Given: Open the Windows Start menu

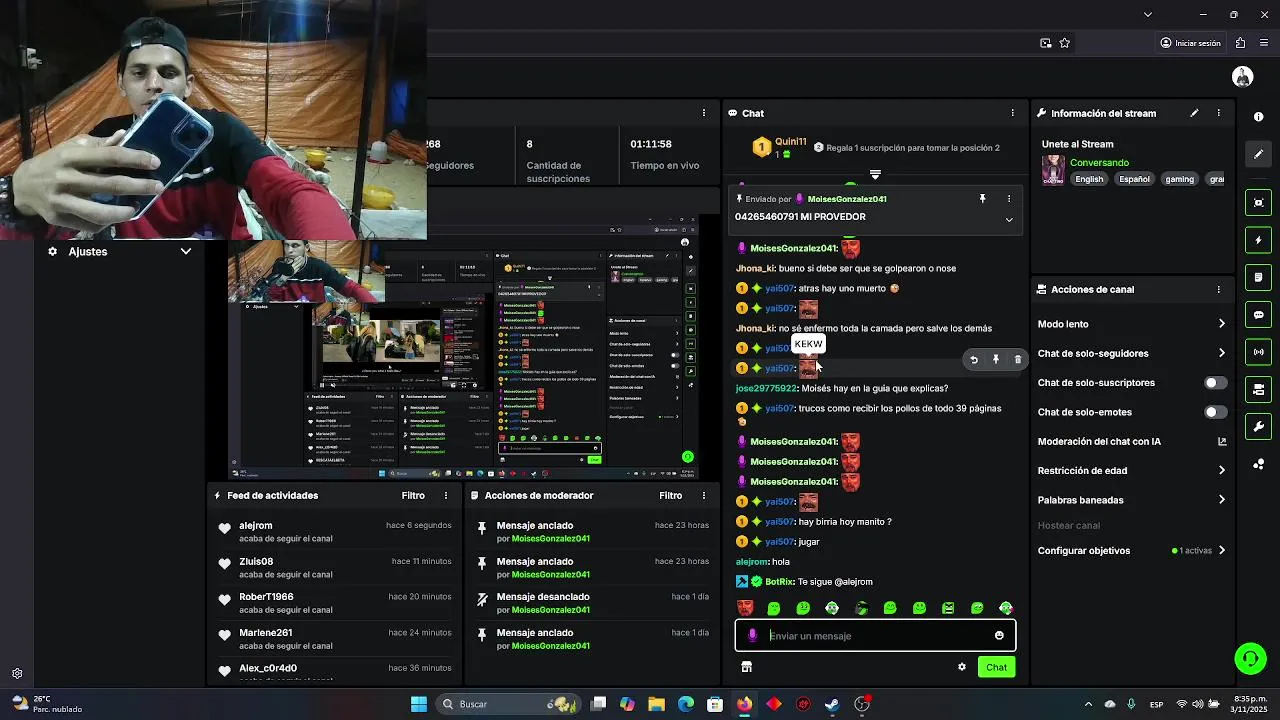Looking at the screenshot, I should pos(419,704).
